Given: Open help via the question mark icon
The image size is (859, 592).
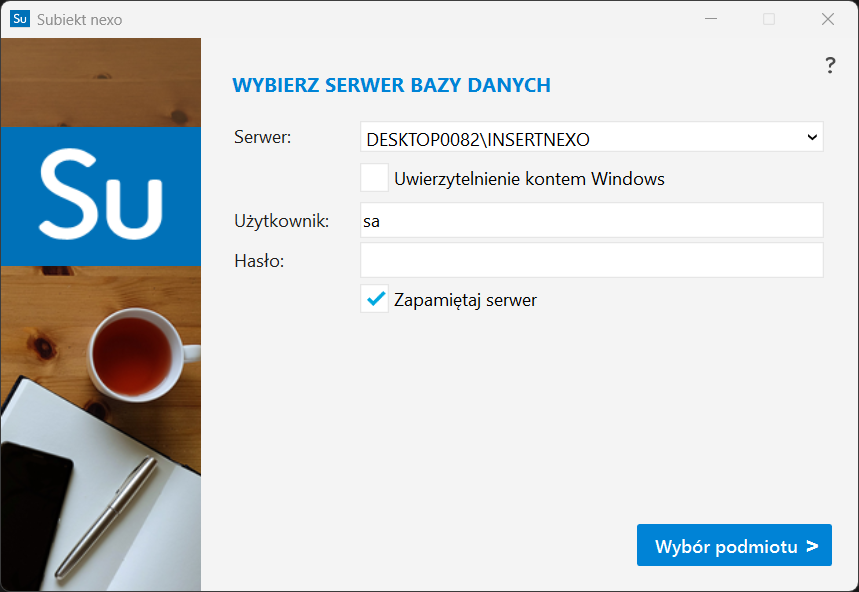Looking at the screenshot, I should point(830,65).
